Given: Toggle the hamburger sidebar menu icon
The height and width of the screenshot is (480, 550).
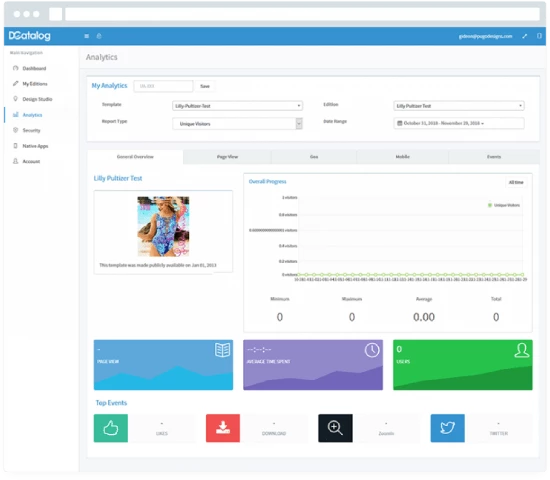Looking at the screenshot, I should (x=87, y=36).
